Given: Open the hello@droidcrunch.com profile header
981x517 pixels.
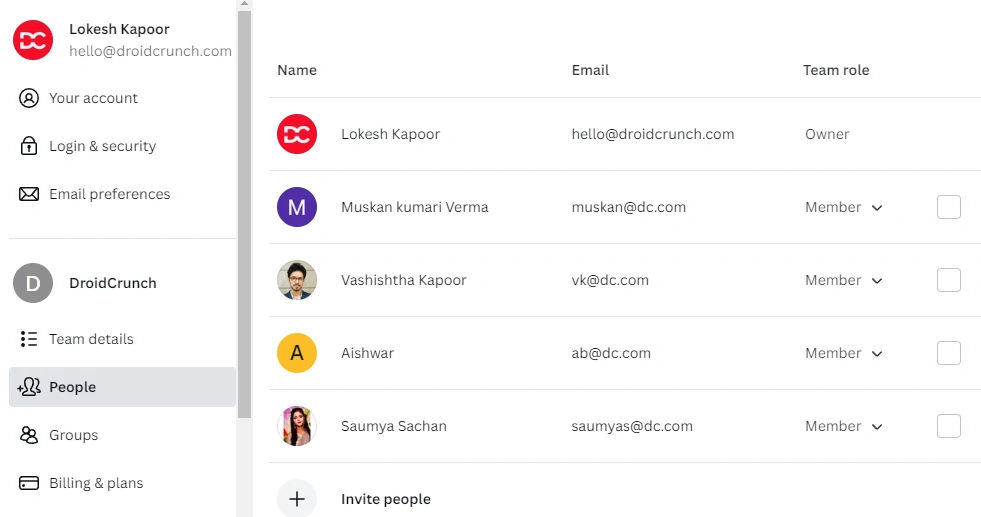Looking at the screenshot, I should pyautogui.click(x=123, y=40).
